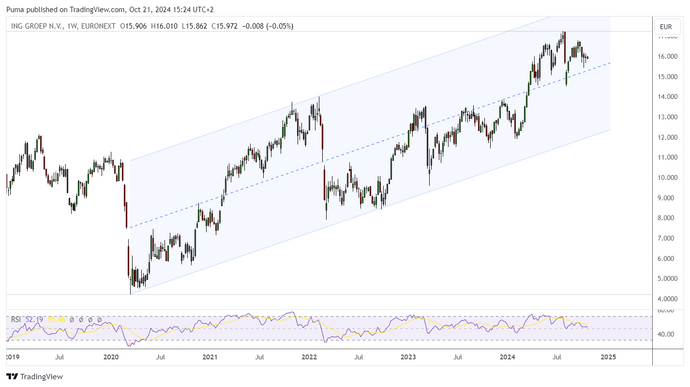Image resolution: width=690 pixels, height=387 pixels.
Task: Click the 7.000 price axis label
Action: point(667,238)
